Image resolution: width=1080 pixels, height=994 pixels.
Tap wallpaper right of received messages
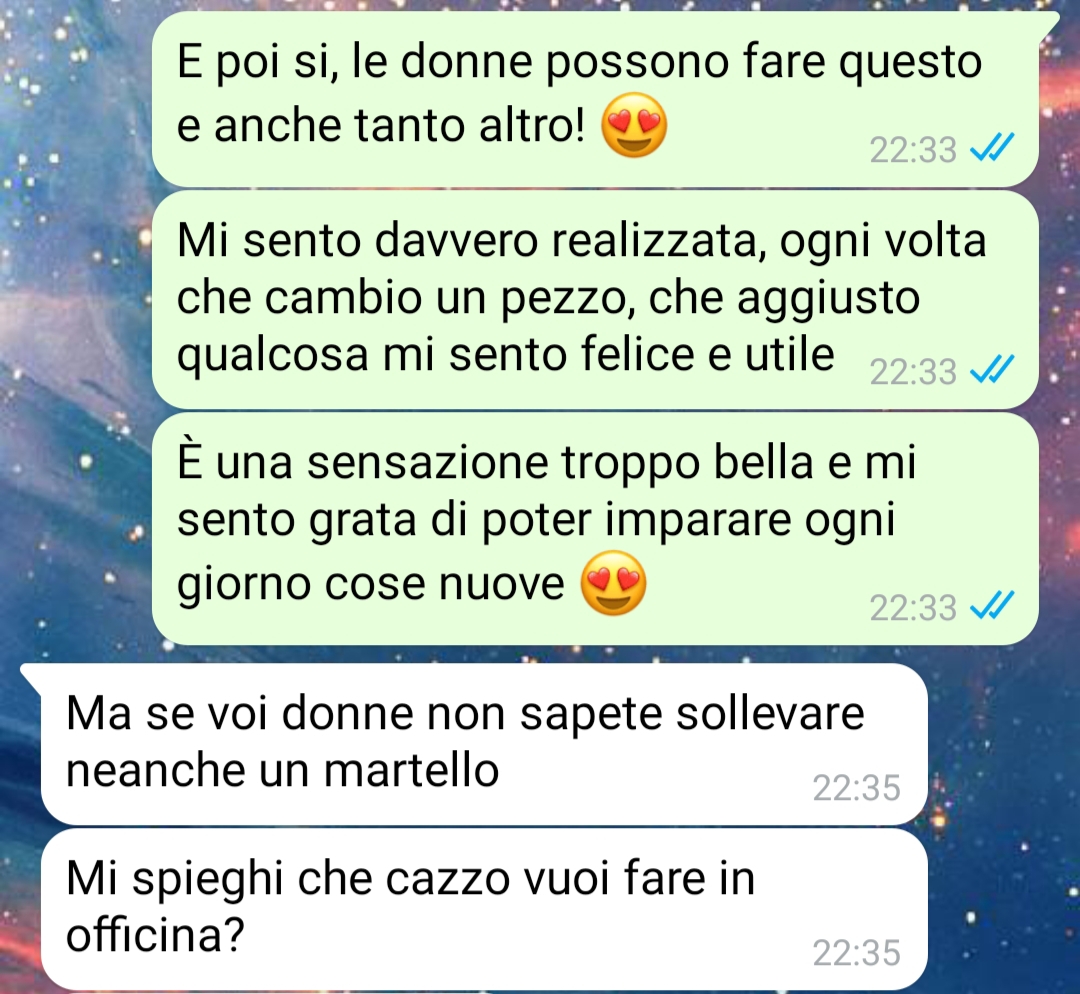(x=1004, y=827)
